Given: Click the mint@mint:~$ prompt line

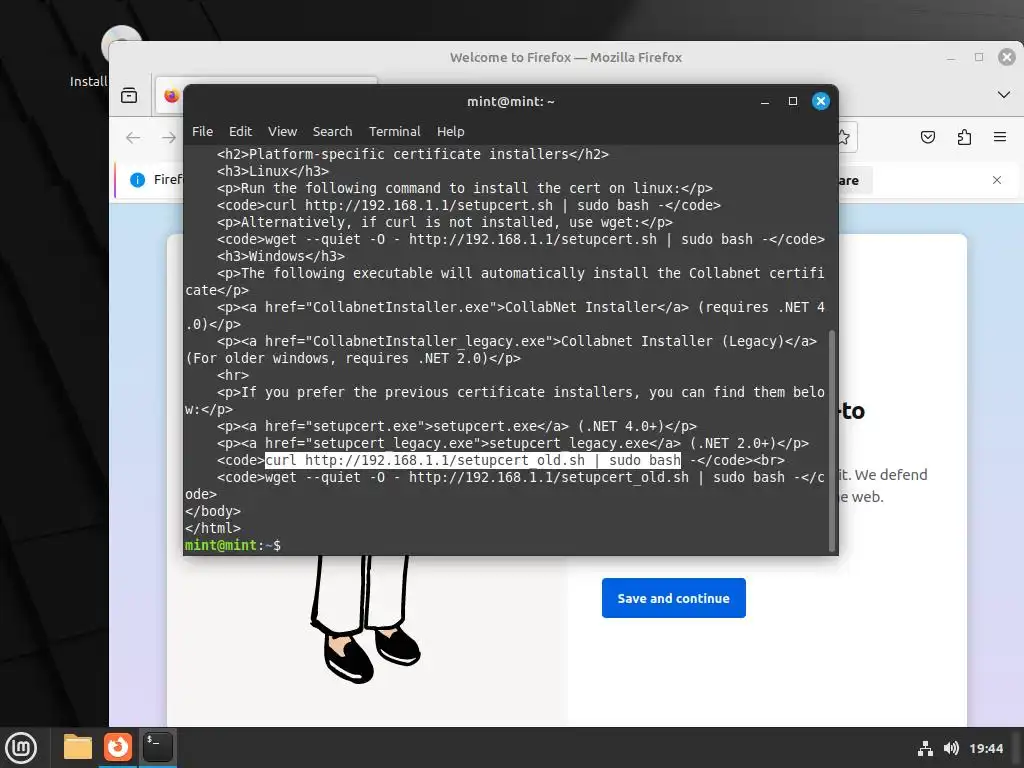Looking at the screenshot, I should coord(232,545).
